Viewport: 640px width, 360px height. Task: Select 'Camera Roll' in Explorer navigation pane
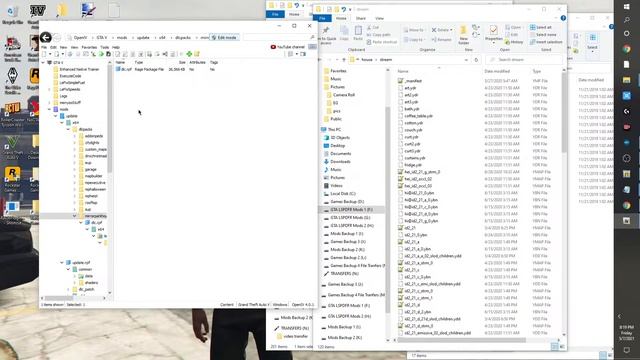pos(343,95)
